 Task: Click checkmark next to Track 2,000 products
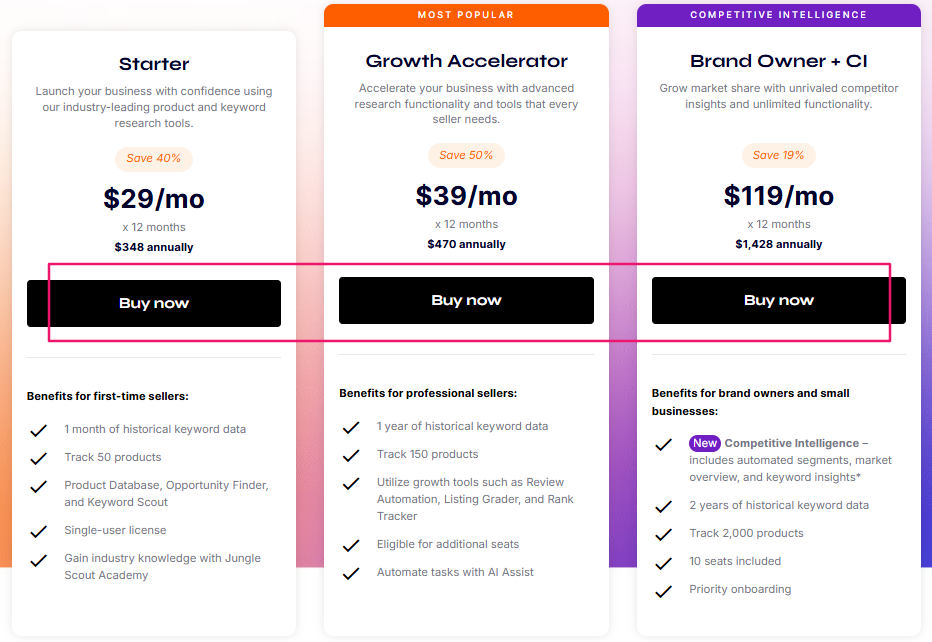tap(663, 534)
